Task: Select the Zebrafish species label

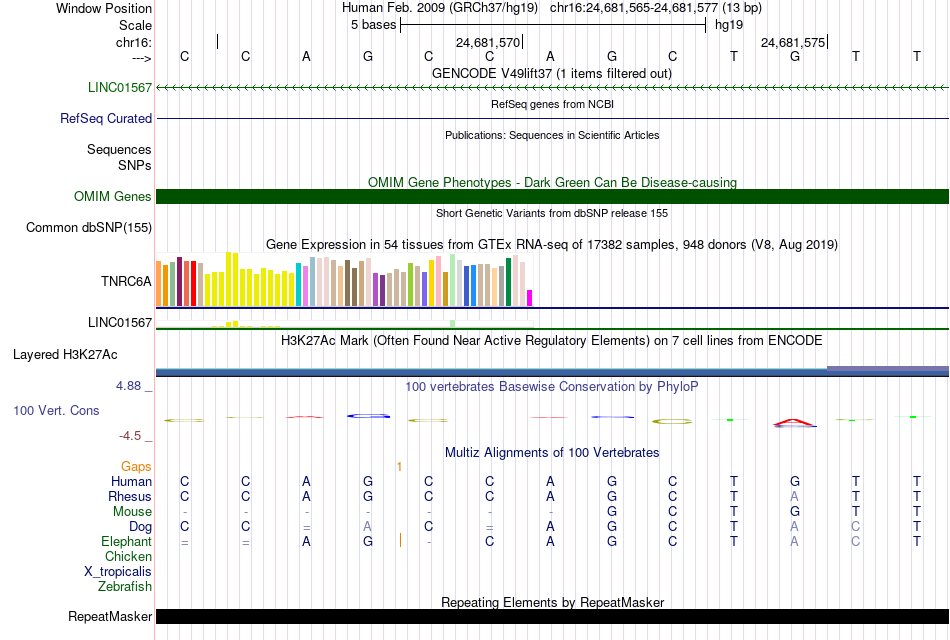Action: [x=125, y=586]
